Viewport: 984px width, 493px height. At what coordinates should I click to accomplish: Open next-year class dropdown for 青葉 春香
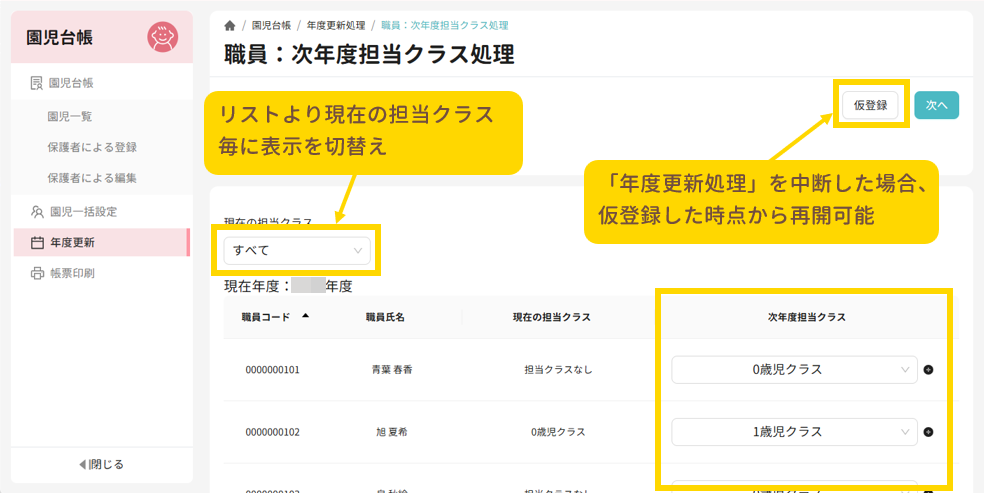794,370
